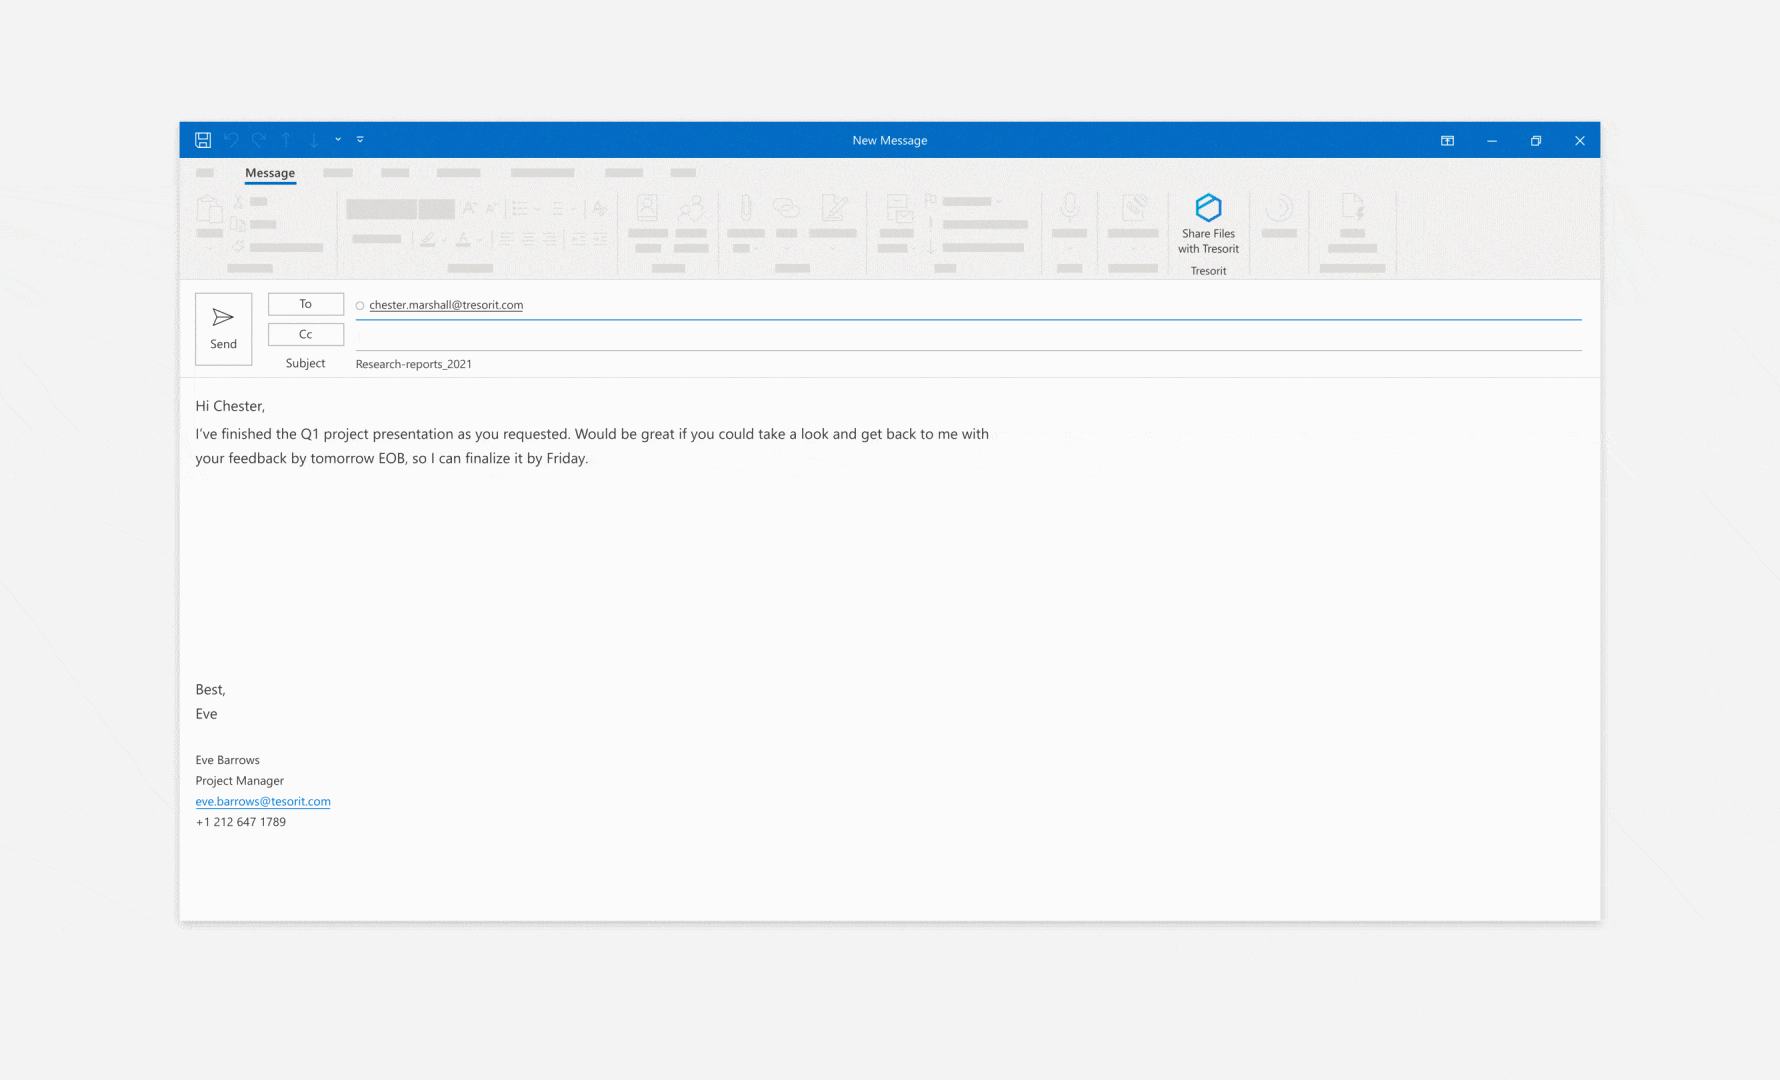Increase the paragraph indent

pyautogui.click(x=600, y=239)
